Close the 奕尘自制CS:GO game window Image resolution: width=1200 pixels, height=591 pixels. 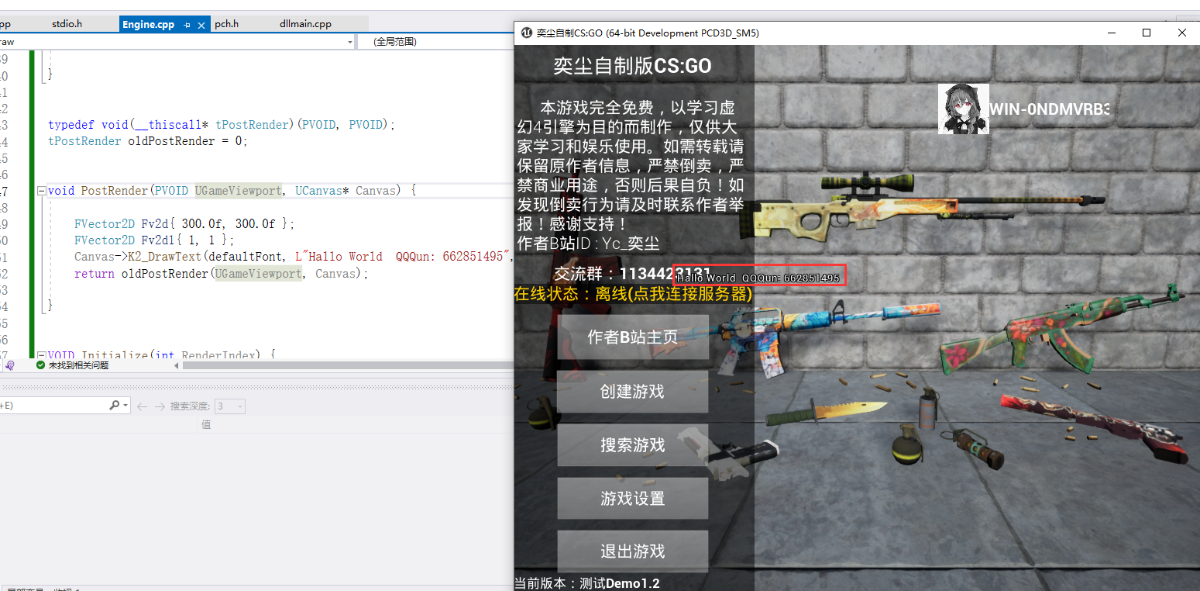click(1181, 33)
